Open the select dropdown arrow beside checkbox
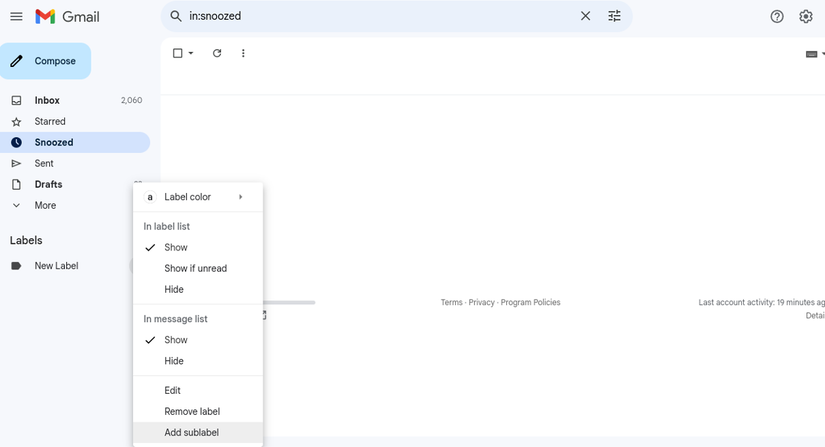The image size is (825, 447). pos(191,53)
